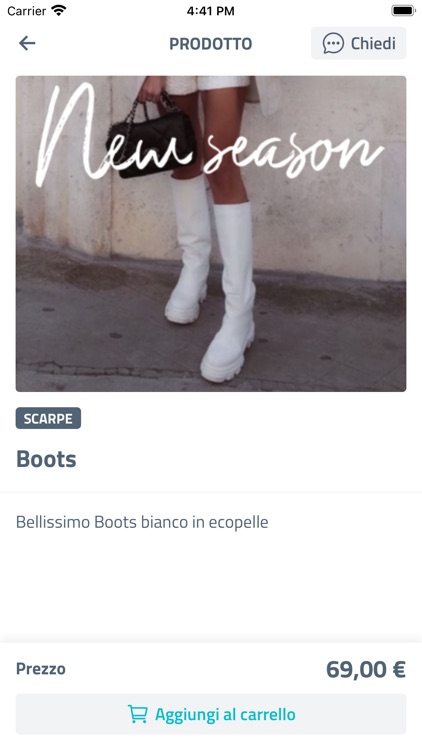Tap the back arrow icon
Viewport: 422px width, 750px height.
(x=27, y=43)
